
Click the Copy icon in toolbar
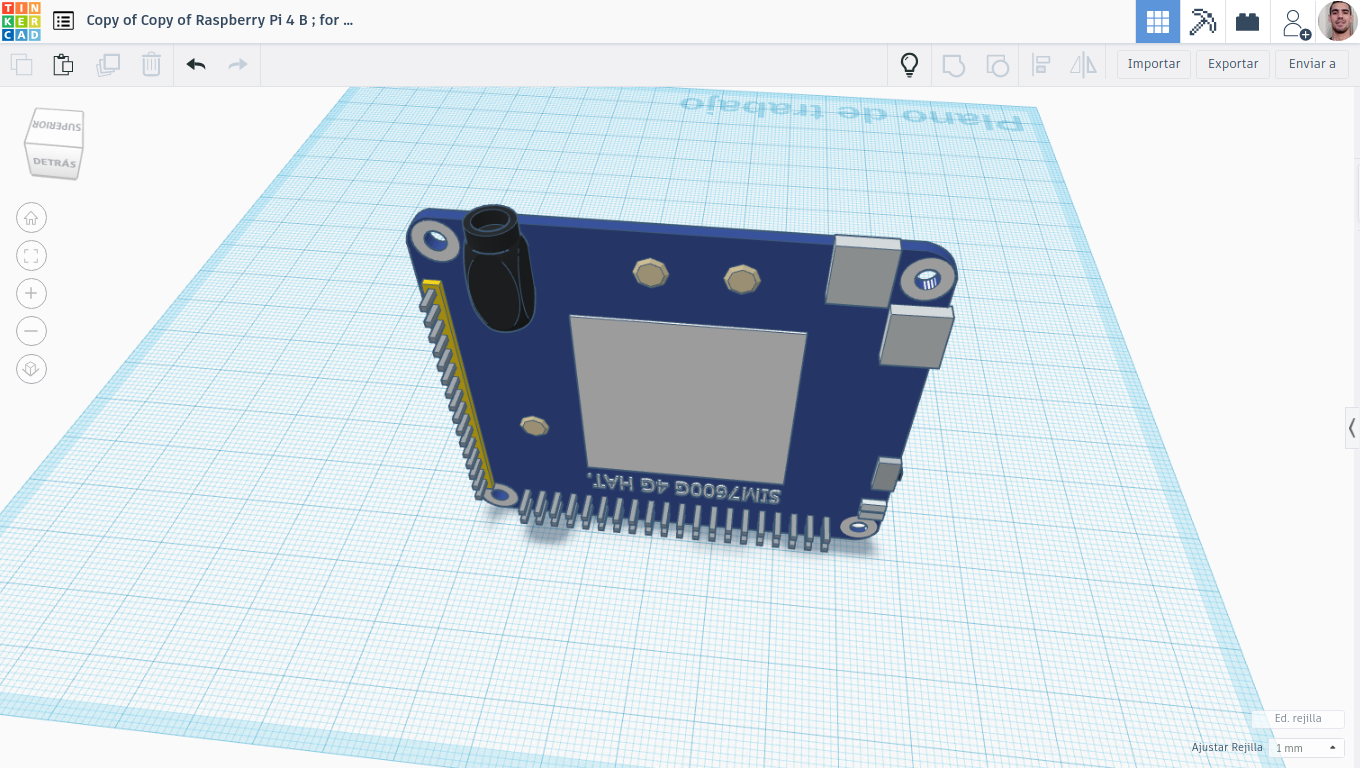coord(21,65)
